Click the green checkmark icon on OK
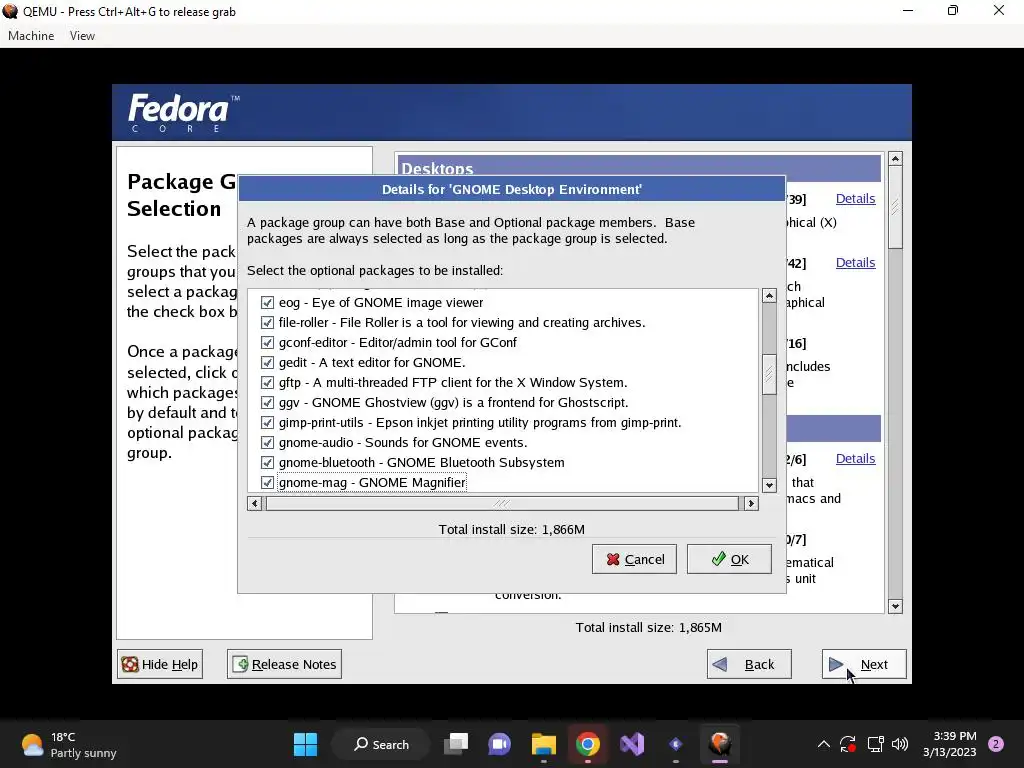Viewport: 1024px width, 768px height. pos(718,559)
